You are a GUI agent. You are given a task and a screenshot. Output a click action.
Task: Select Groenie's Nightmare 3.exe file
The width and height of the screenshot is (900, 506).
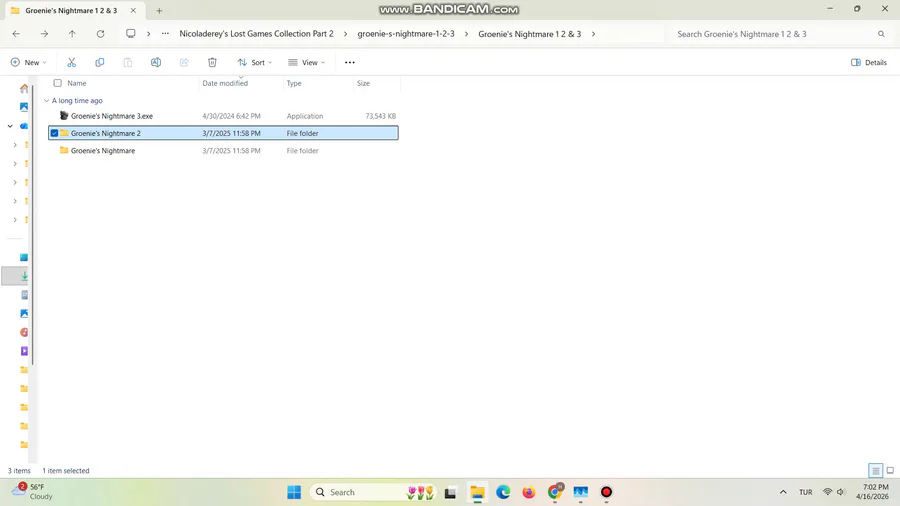point(112,116)
